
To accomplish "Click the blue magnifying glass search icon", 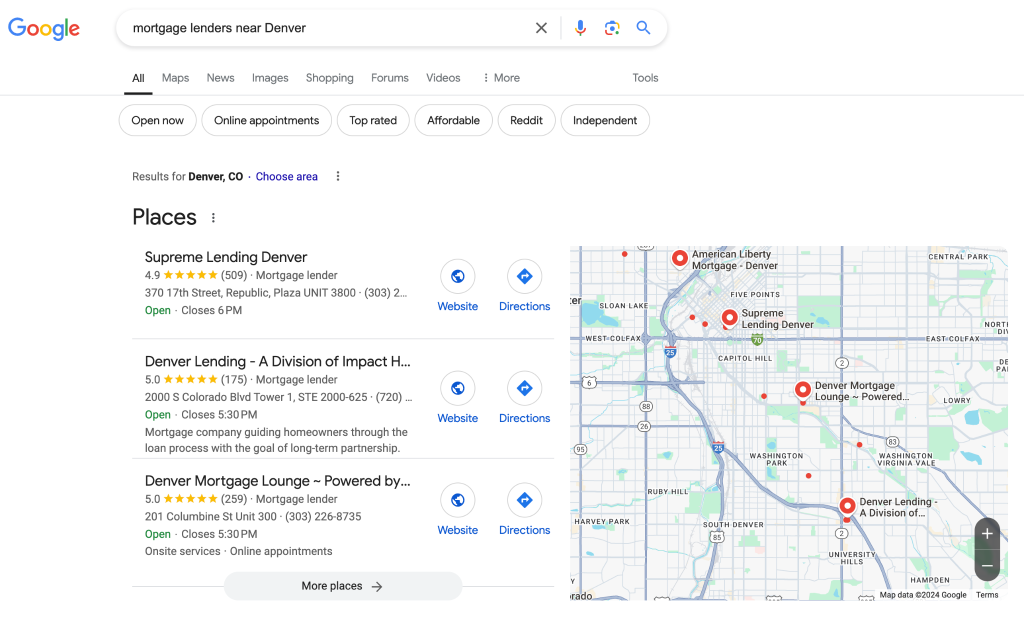I will pos(643,28).
